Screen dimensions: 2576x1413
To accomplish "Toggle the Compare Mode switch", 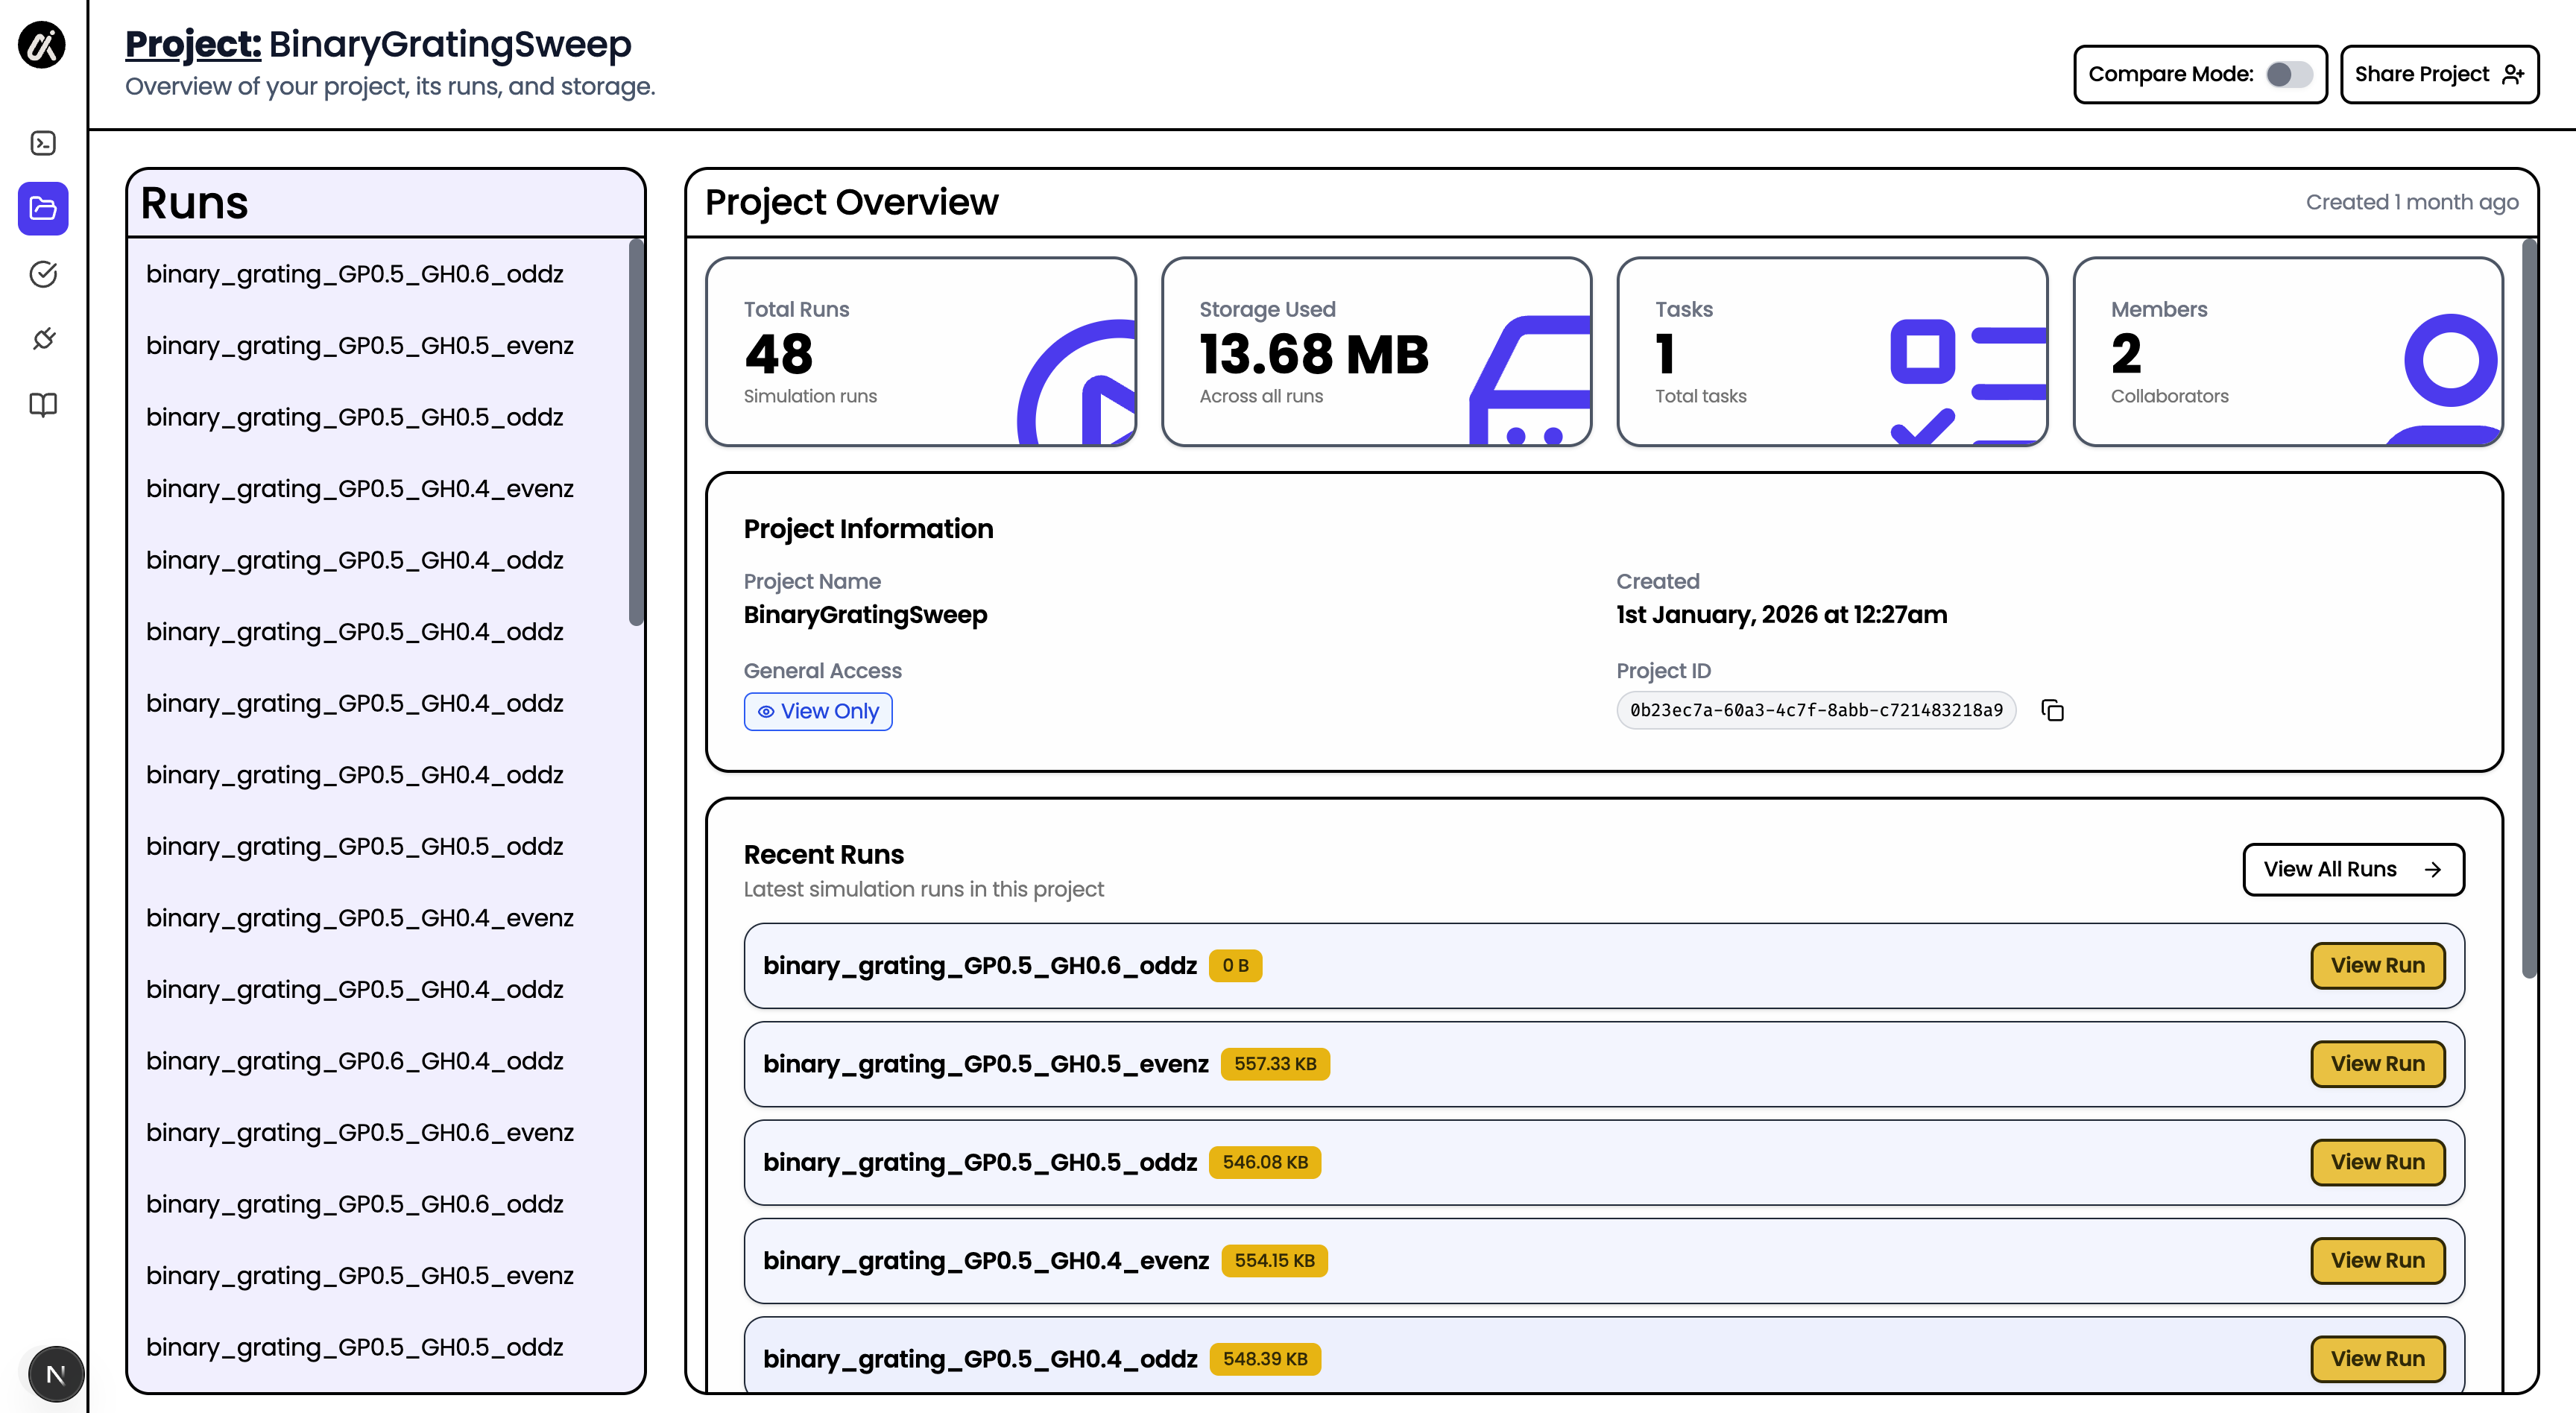I will click(2288, 74).
